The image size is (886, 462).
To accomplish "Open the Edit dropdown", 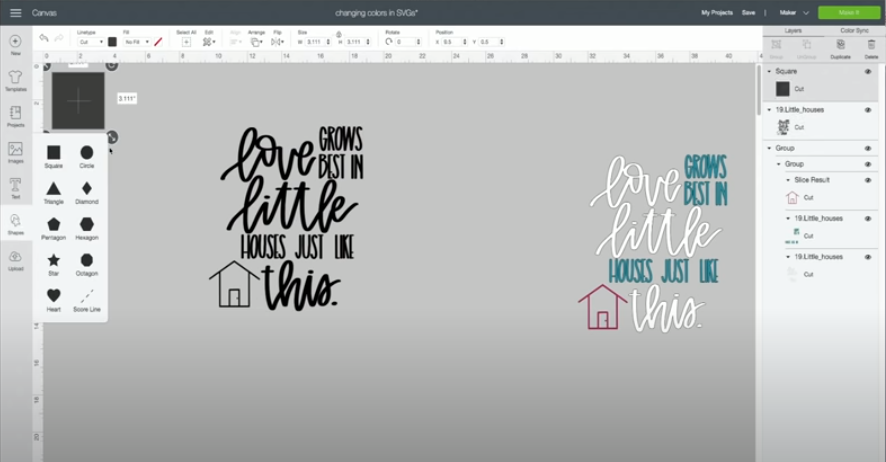I will [209, 42].
